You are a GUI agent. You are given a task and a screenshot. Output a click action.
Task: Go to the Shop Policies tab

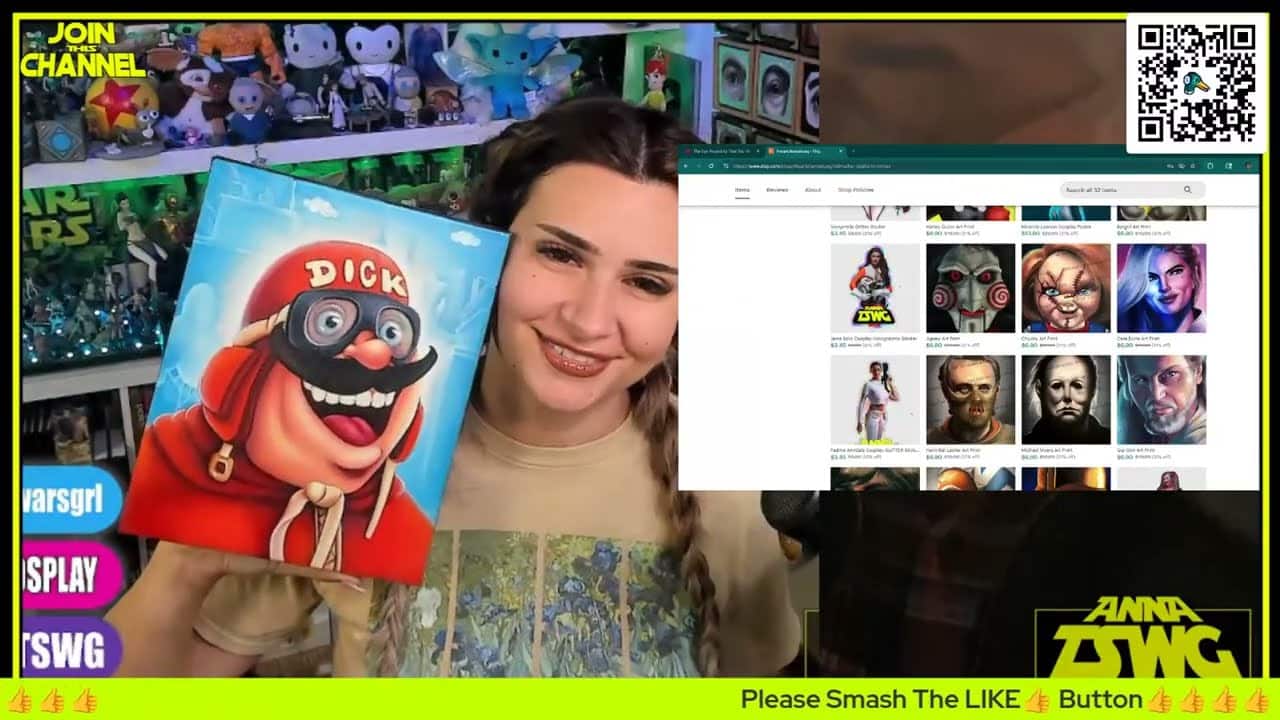pos(856,190)
